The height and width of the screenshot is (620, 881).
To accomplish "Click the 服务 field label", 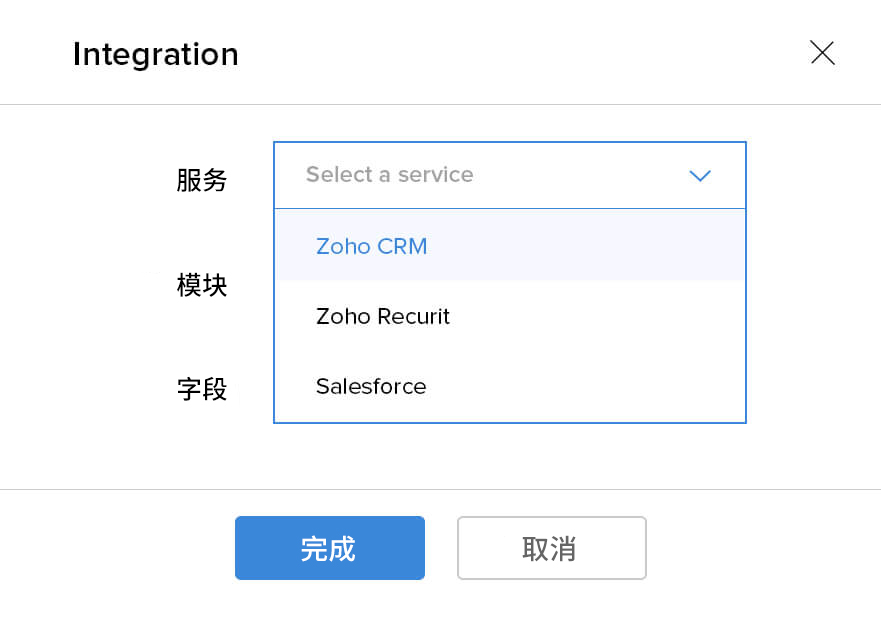I will click(202, 181).
